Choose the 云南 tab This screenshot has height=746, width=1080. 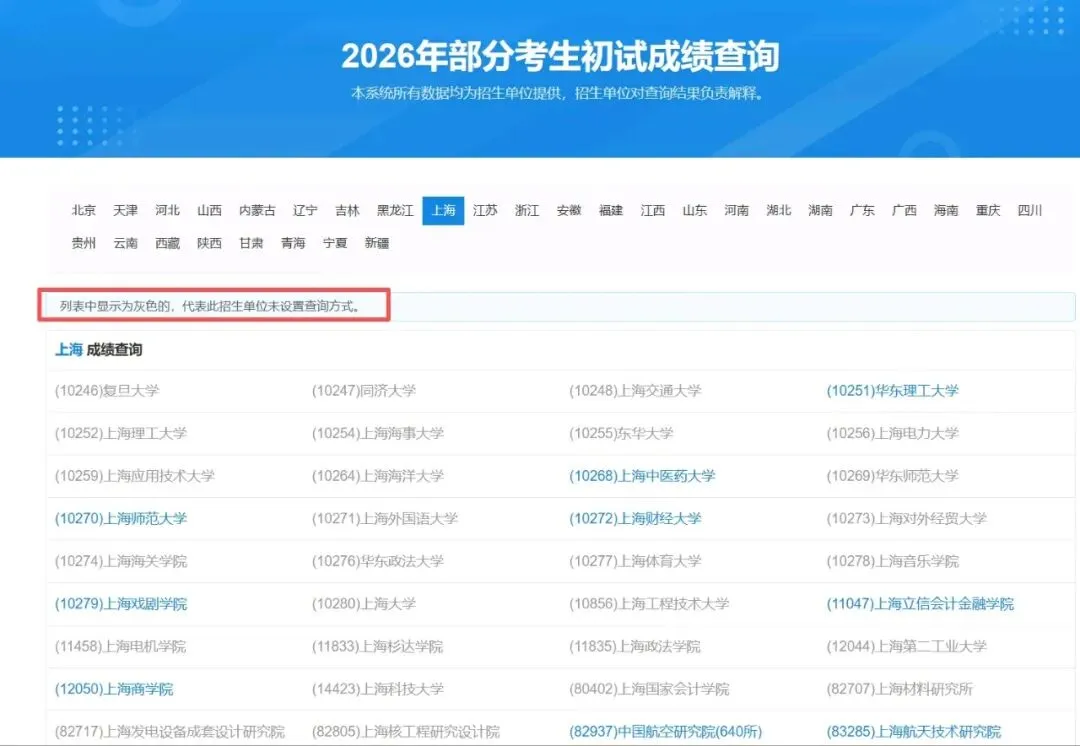125,243
